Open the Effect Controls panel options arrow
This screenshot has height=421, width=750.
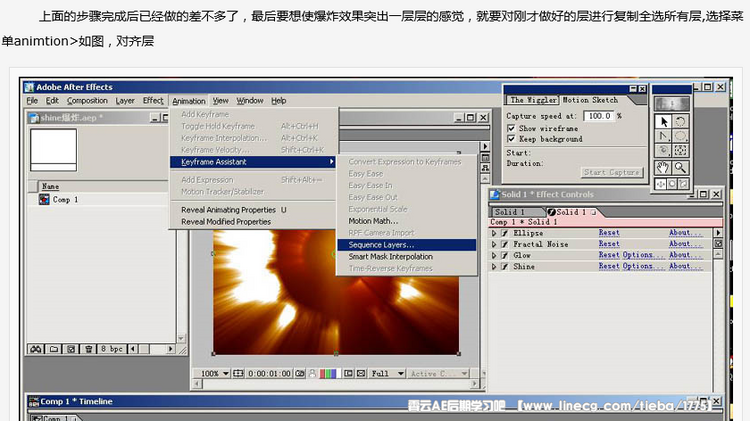click(x=717, y=233)
